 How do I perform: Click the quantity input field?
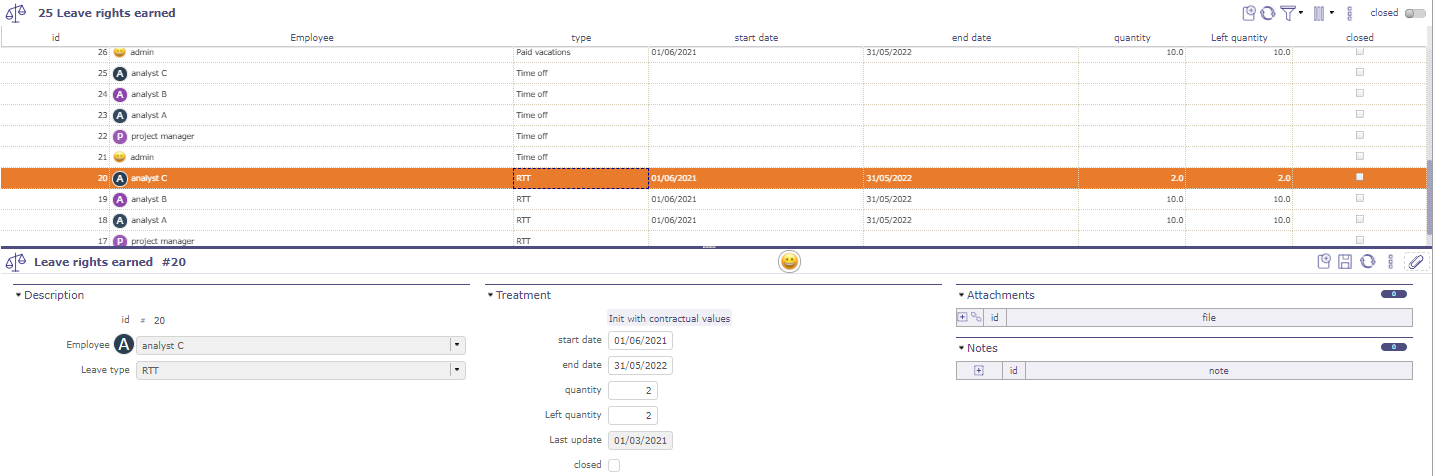pyautogui.click(x=632, y=390)
